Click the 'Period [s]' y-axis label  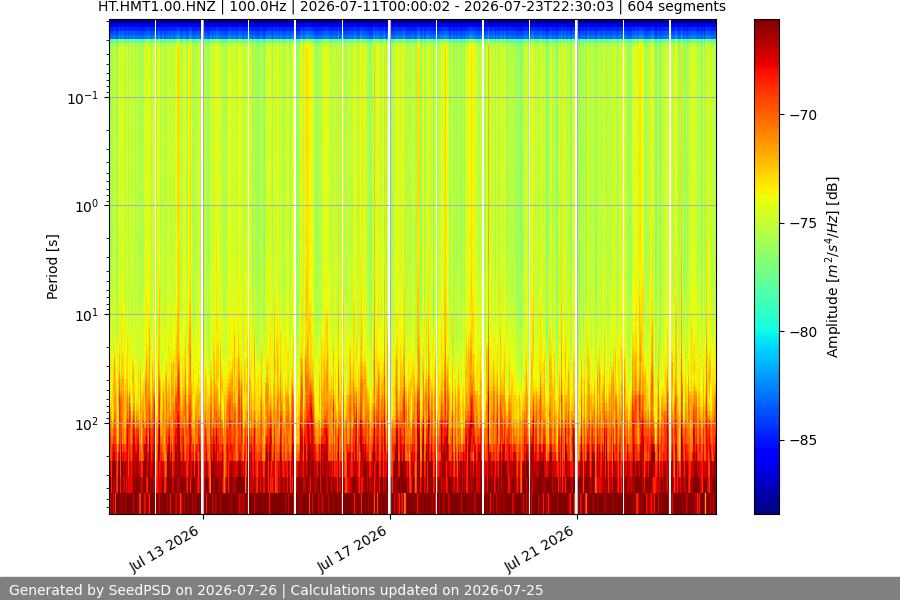(x=52, y=267)
